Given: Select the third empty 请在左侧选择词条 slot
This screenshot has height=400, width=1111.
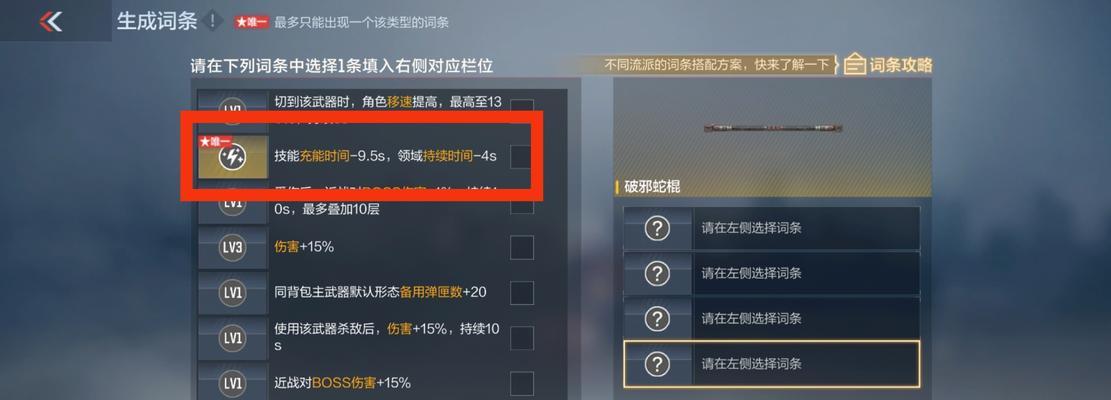Looking at the screenshot, I should (772, 319).
